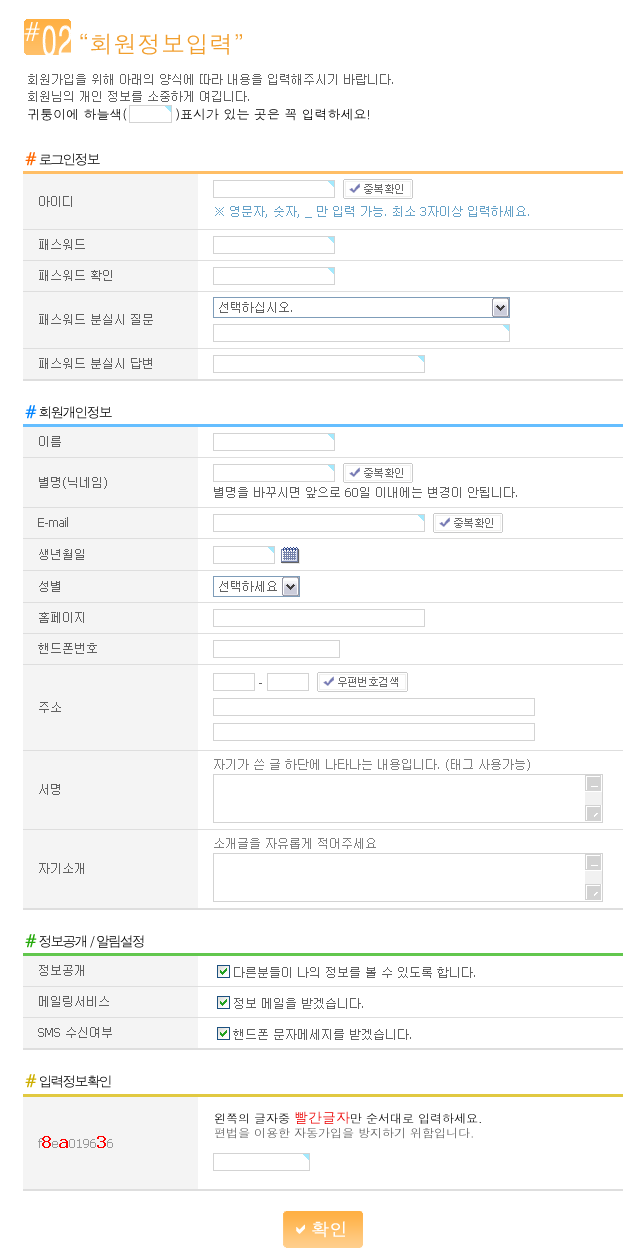Click 중복확인 next to the 아이디 field
This screenshot has height=1255, width=644.
click(x=378, y=189)
